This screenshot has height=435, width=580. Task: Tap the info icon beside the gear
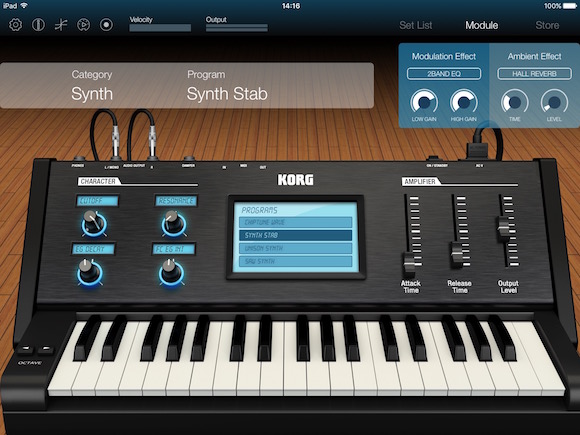[x=38, y=25]
